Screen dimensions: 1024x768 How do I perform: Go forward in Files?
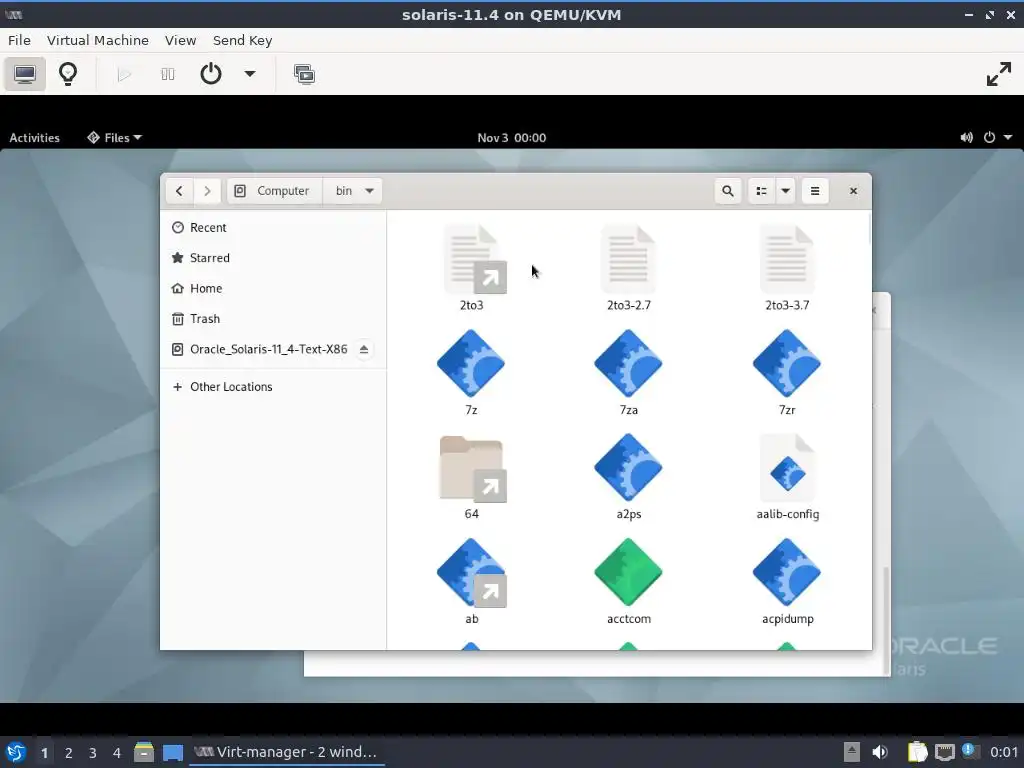pyautogui.click(x=207, y=191)
